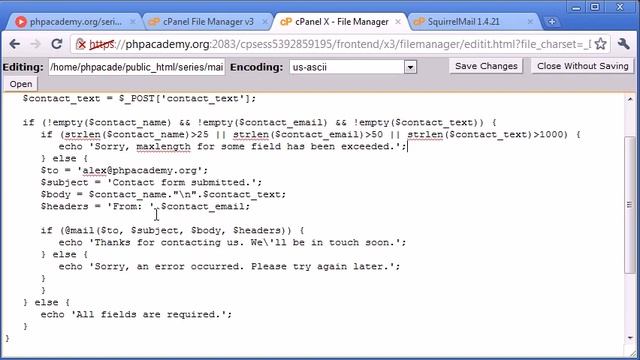The image size is (640, 360).
Task: Click the Editing file path field
Action: (x=137, y=67)
